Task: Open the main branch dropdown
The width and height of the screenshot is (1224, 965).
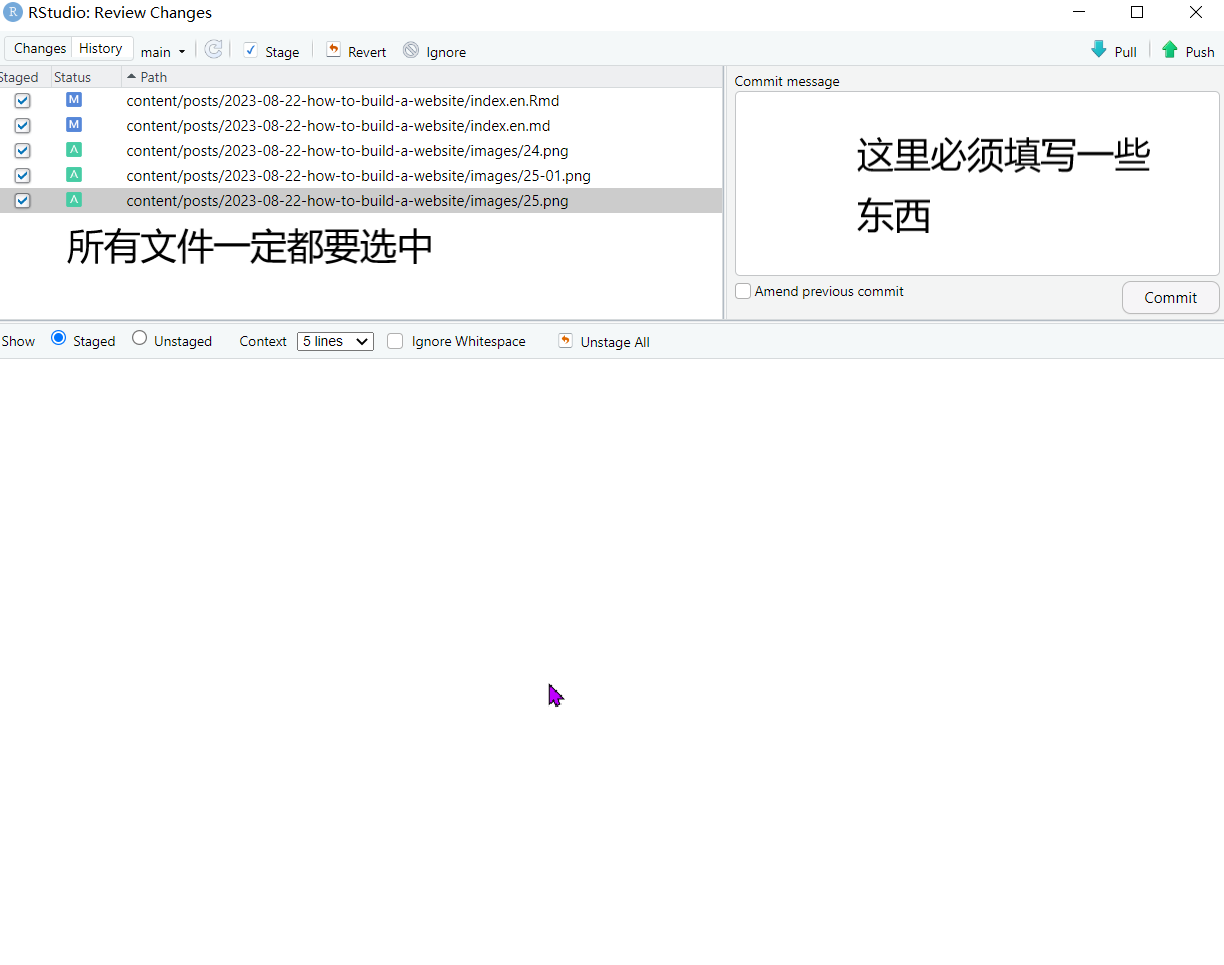Action: [x=163, y=52]
